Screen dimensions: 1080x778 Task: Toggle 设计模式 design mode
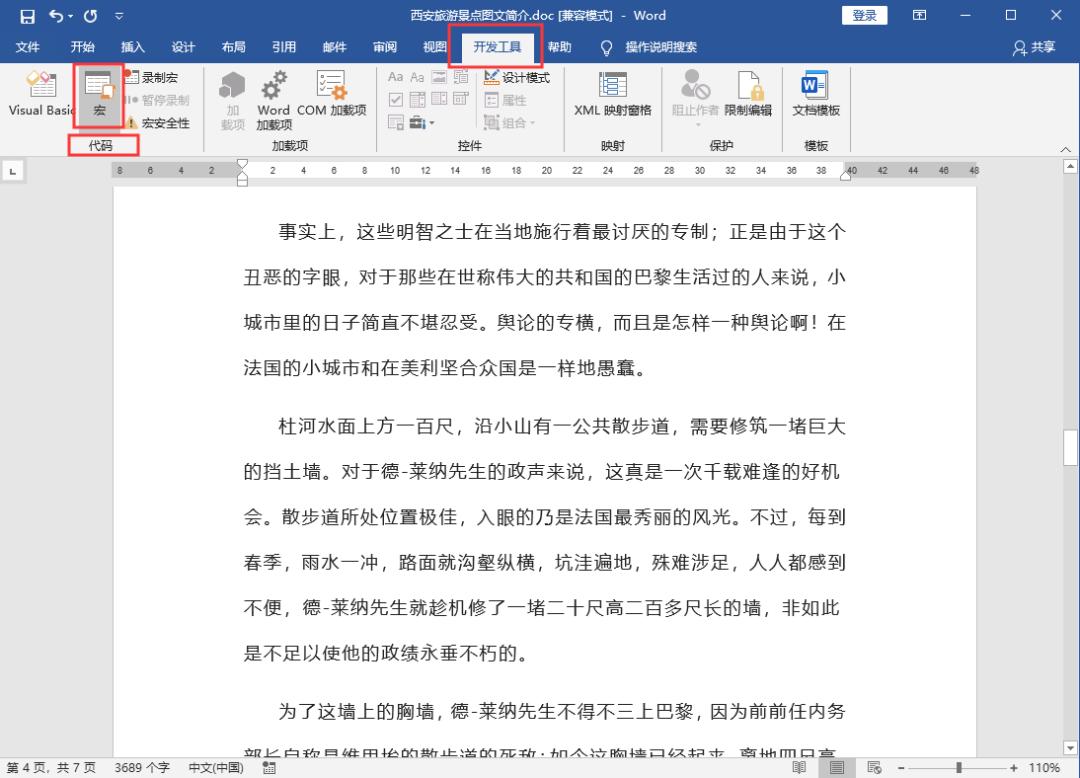click(516, 77)
